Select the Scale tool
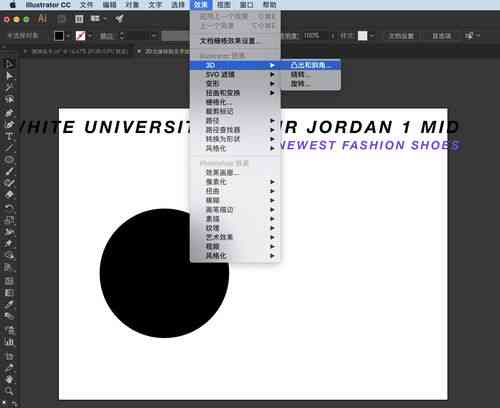 point(9,219)
